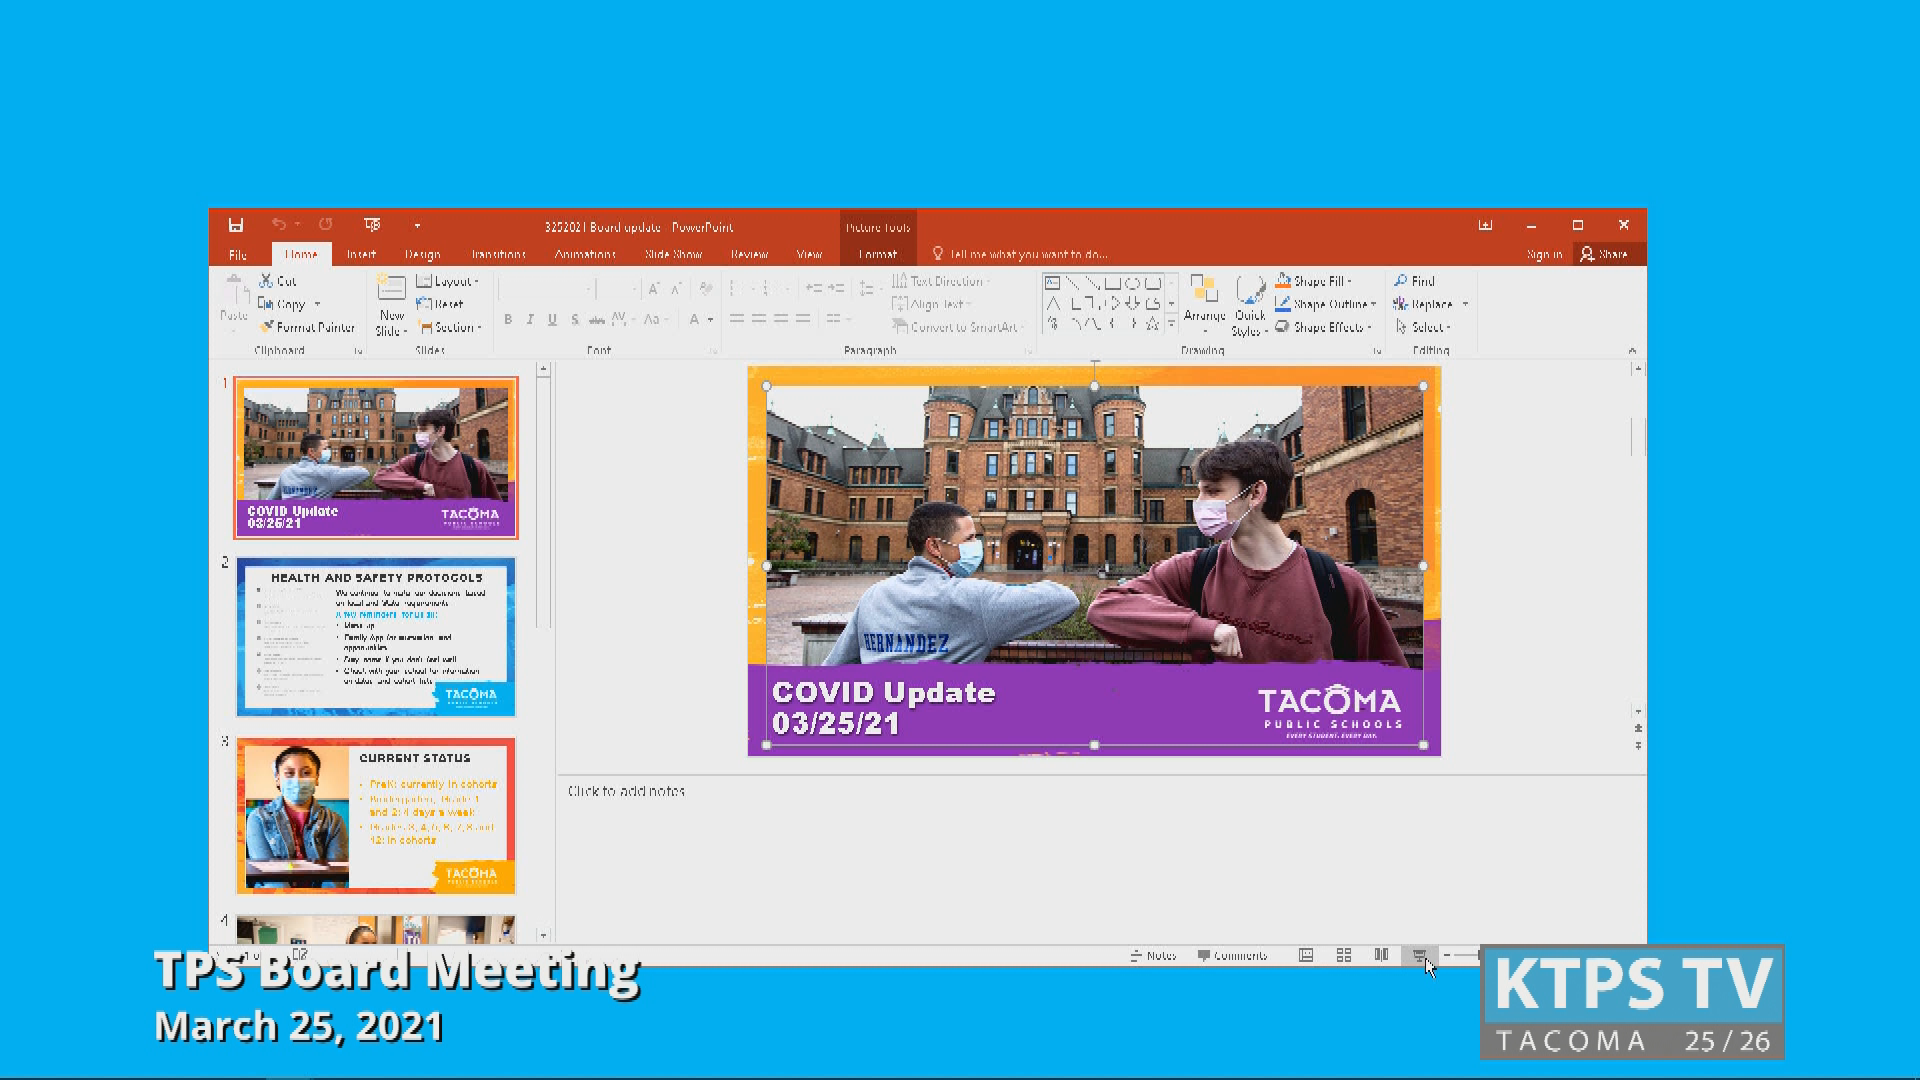The height and width of the screenshot is (1080, 1920).
Task: Toggle the Comments pane in the status bar
Action: click(x=1232, y=956)
